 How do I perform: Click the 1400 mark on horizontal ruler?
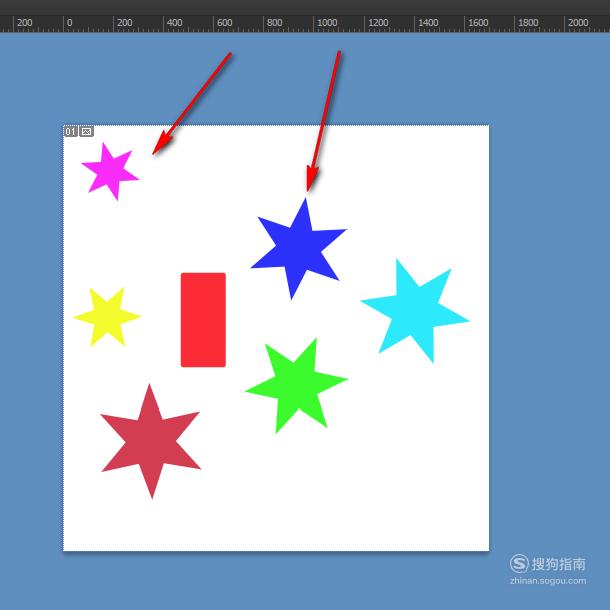click(x=428, y=23)
